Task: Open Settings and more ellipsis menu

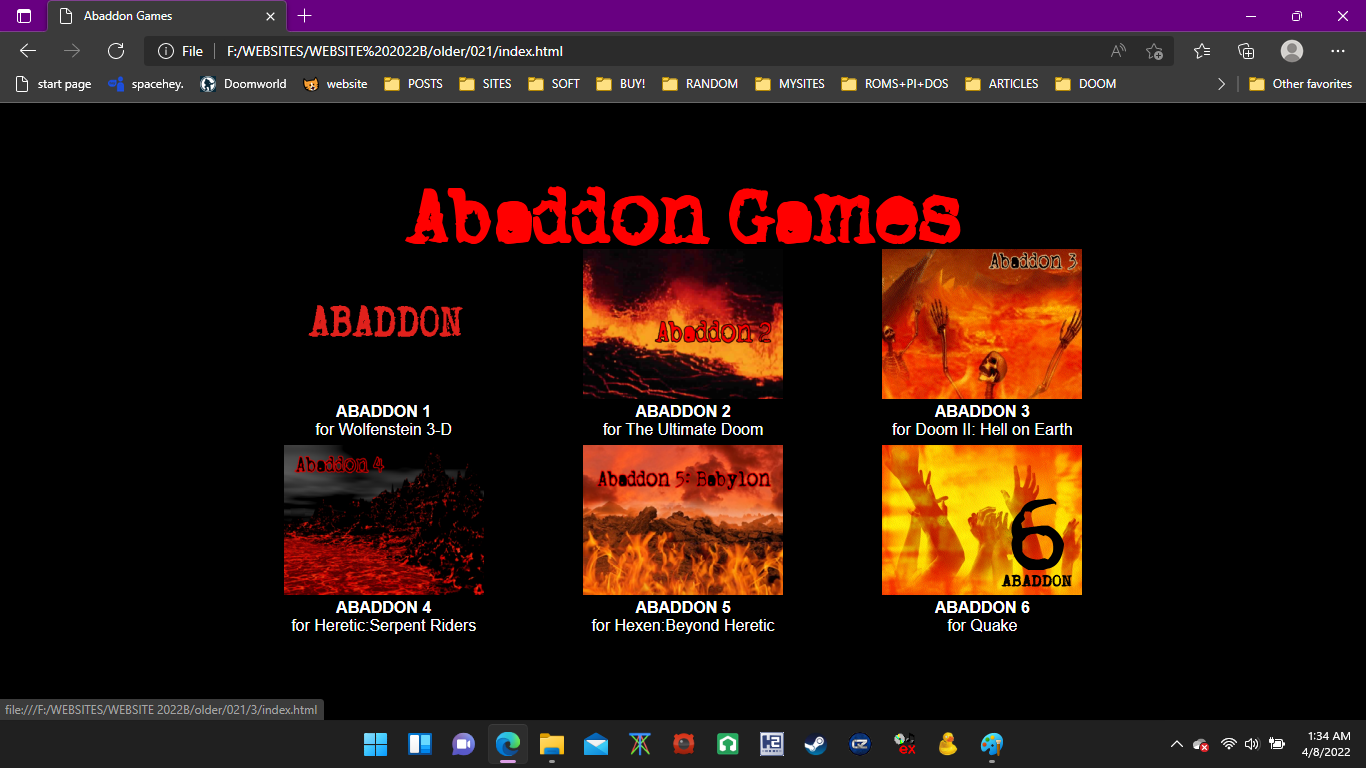Action: click(x=1338, y=51)
